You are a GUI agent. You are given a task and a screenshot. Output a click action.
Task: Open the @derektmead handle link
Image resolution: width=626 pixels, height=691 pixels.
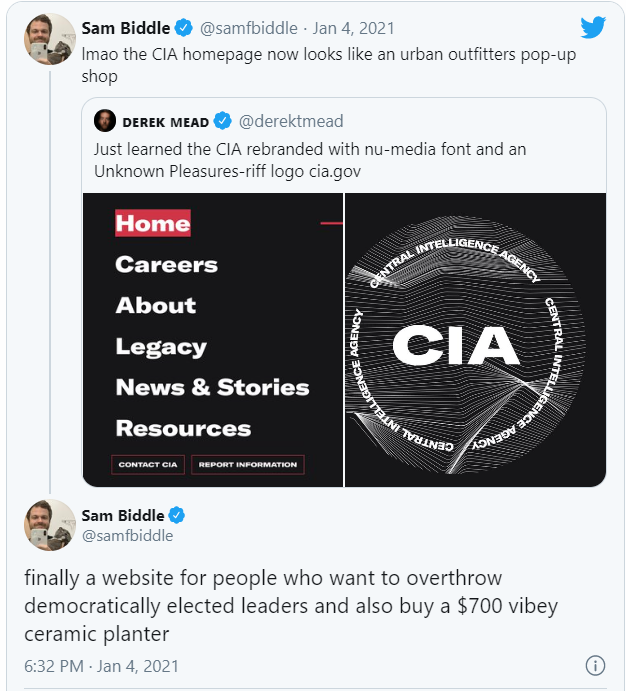(x=291, y=122)
